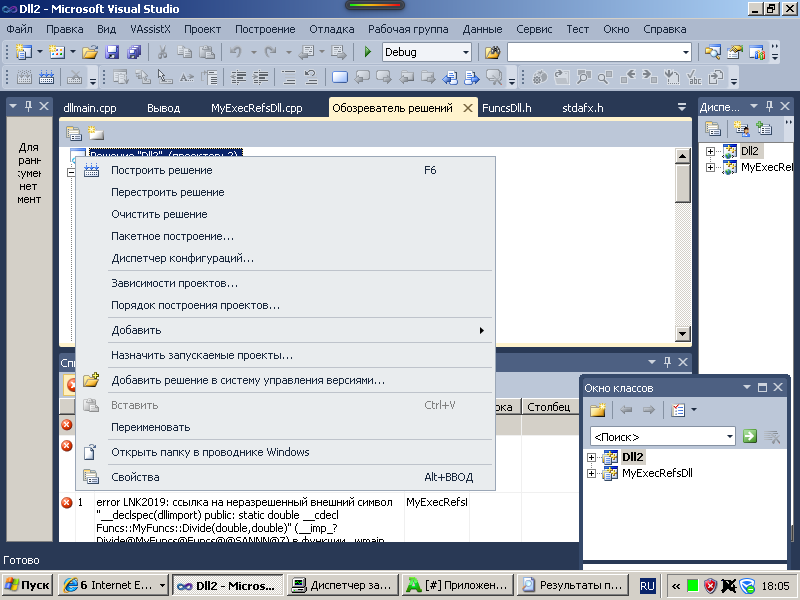This screenshot has height=600, width=800.
Task: Click Solution Explorer vertical scrollbar down arrow
Action: (683, 334)
